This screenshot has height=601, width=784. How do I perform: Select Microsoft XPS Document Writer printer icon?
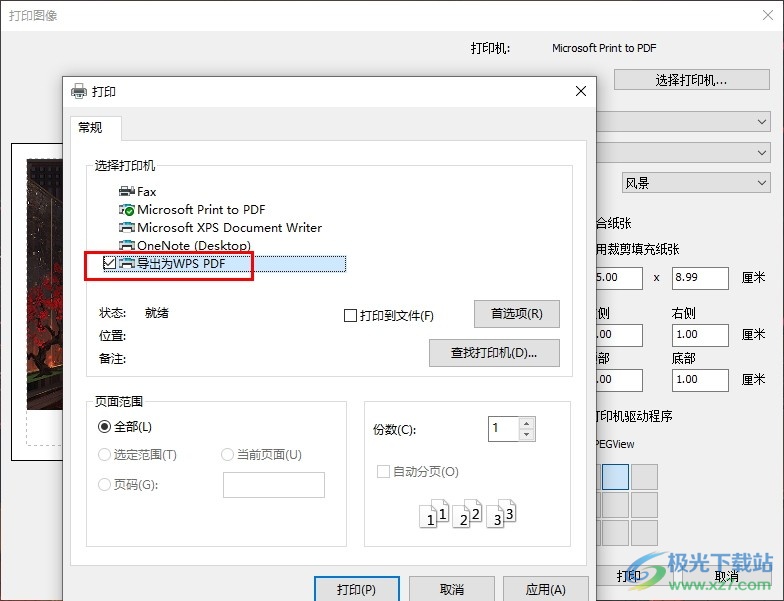(x=127, y=228)
